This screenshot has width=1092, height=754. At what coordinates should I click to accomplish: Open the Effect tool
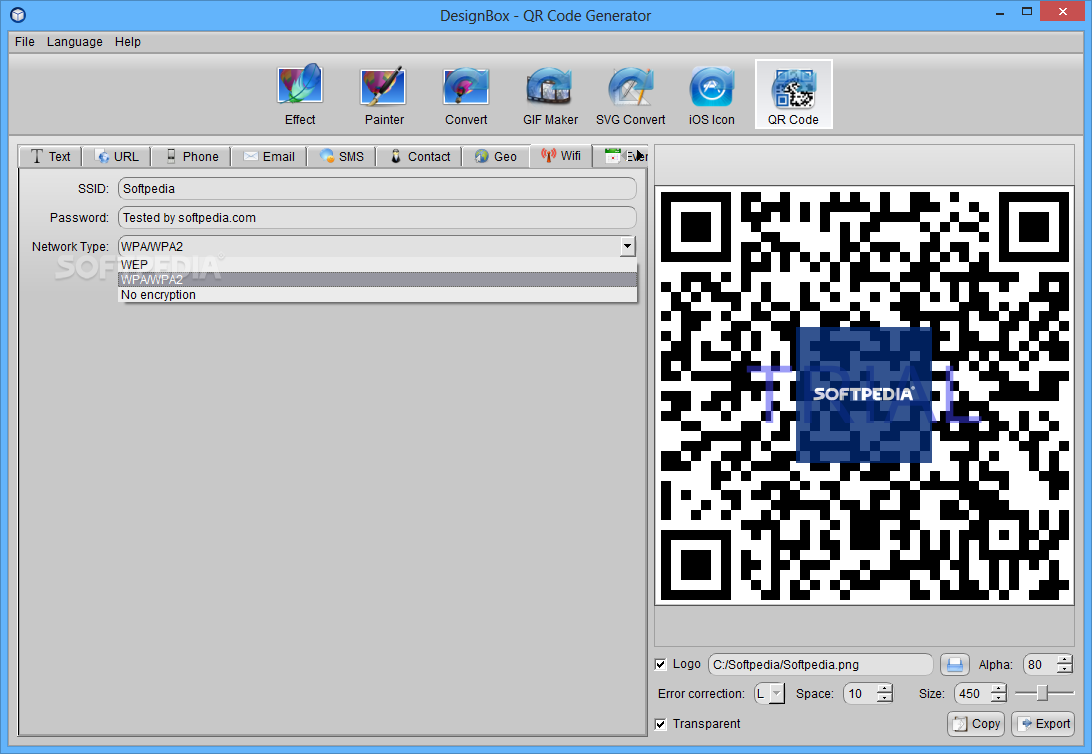299,95
